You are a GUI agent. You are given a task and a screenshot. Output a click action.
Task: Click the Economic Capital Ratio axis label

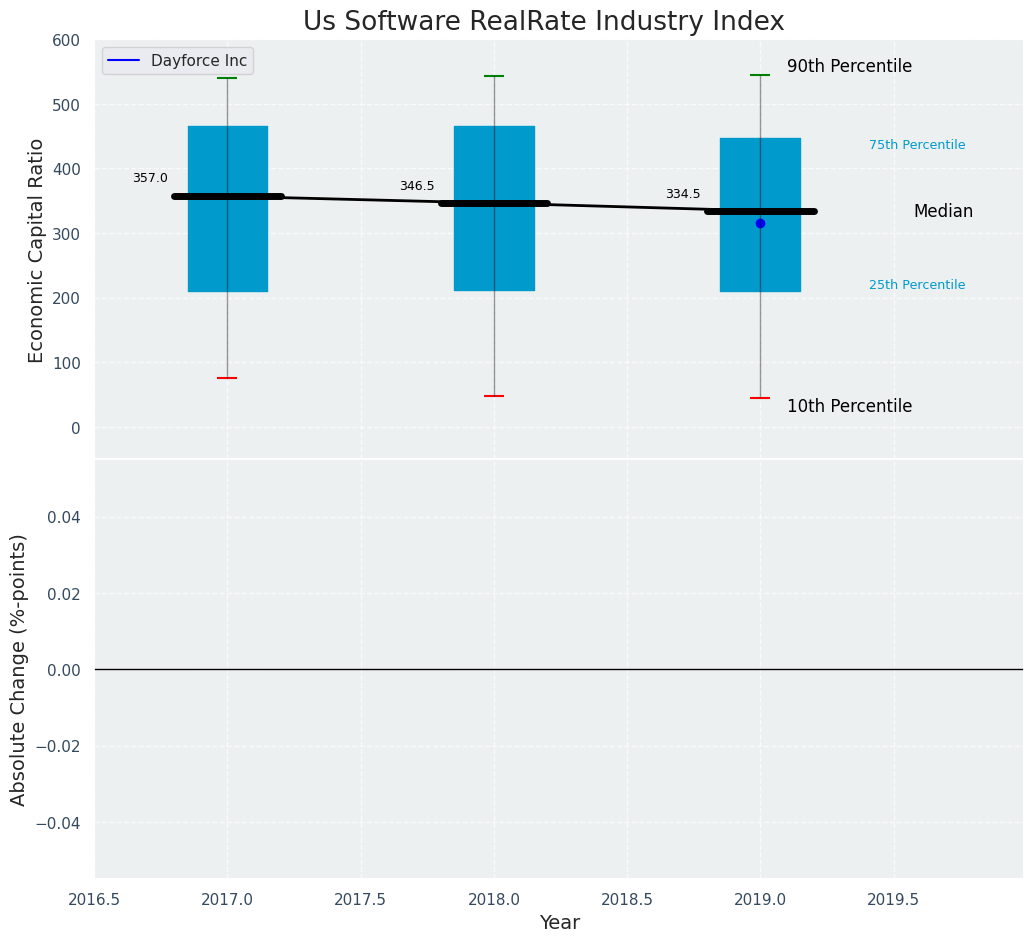click(36, 251)
